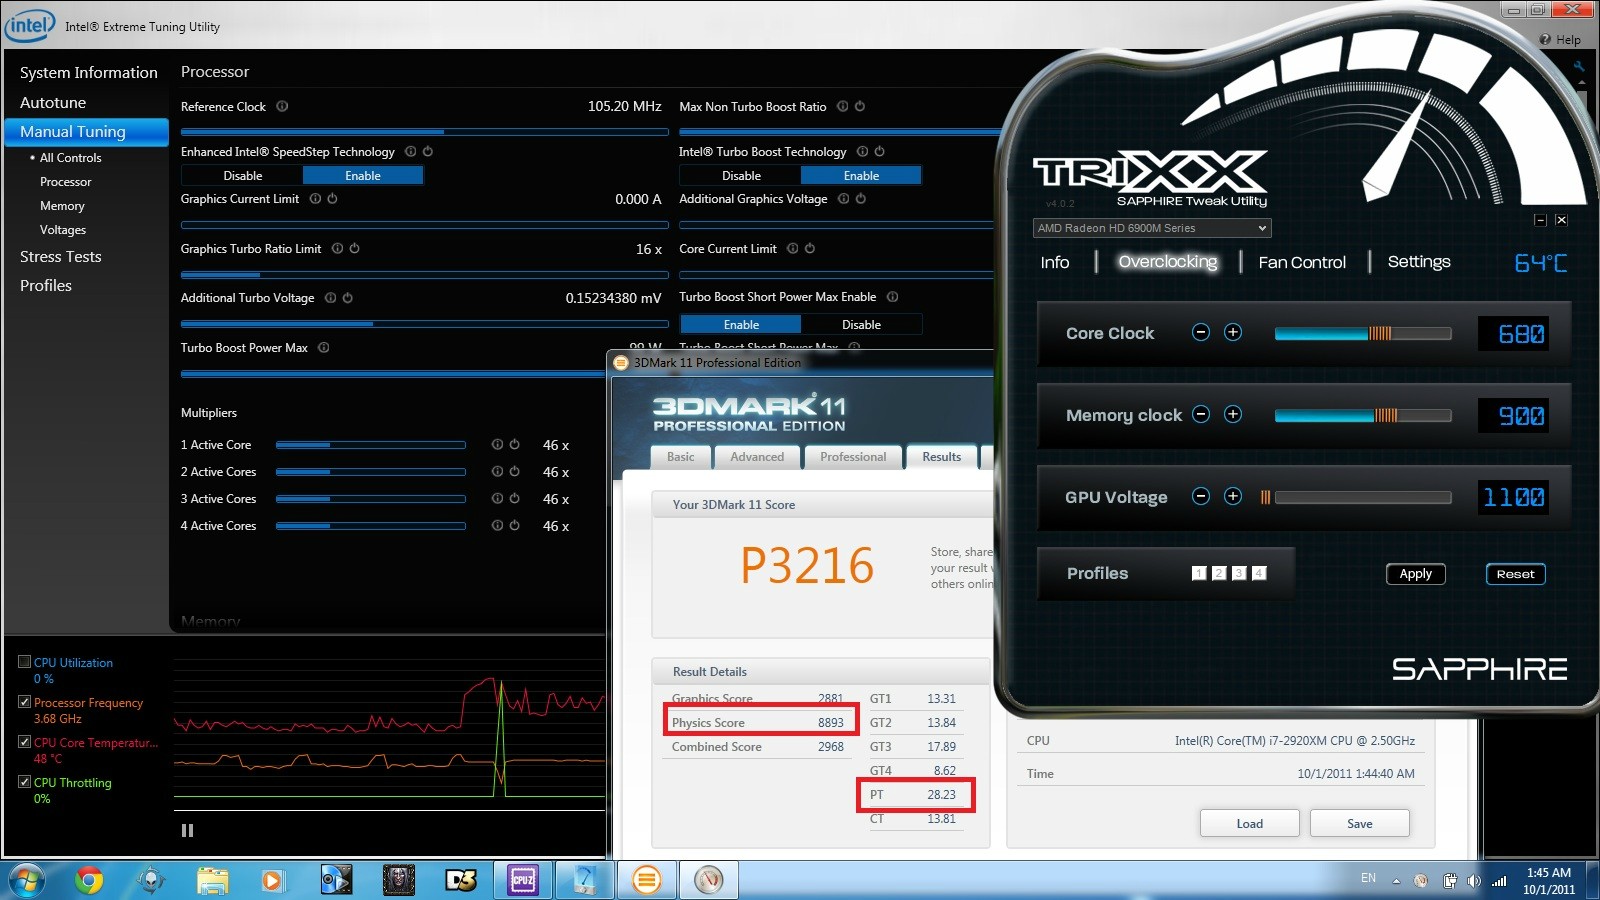Select TRIXX profile slot 1
This screenshot has height=900, width=1600.
point(1199,573)
